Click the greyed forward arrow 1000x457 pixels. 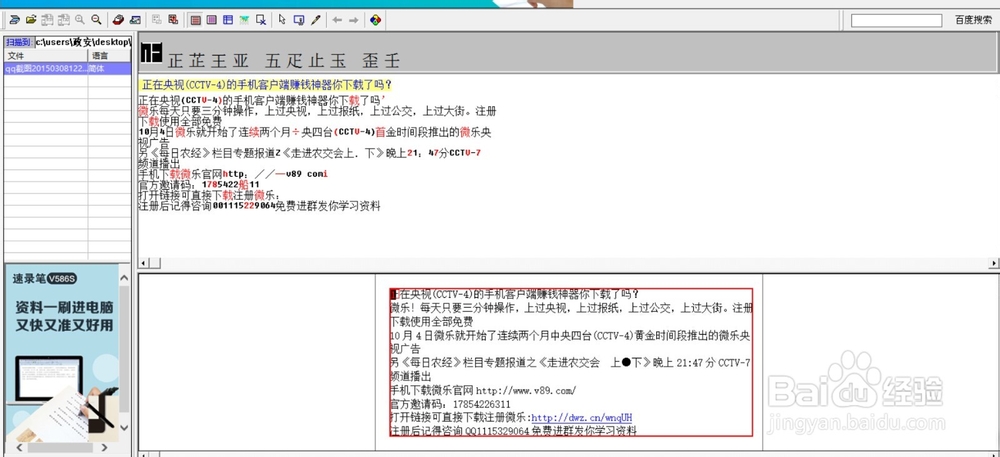coord(353,20)
